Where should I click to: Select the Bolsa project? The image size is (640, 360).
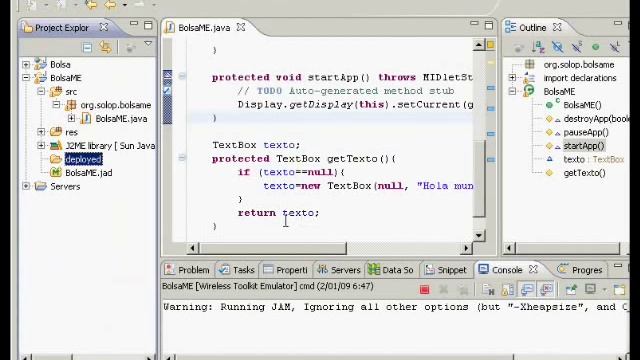(x=60, y=64)
